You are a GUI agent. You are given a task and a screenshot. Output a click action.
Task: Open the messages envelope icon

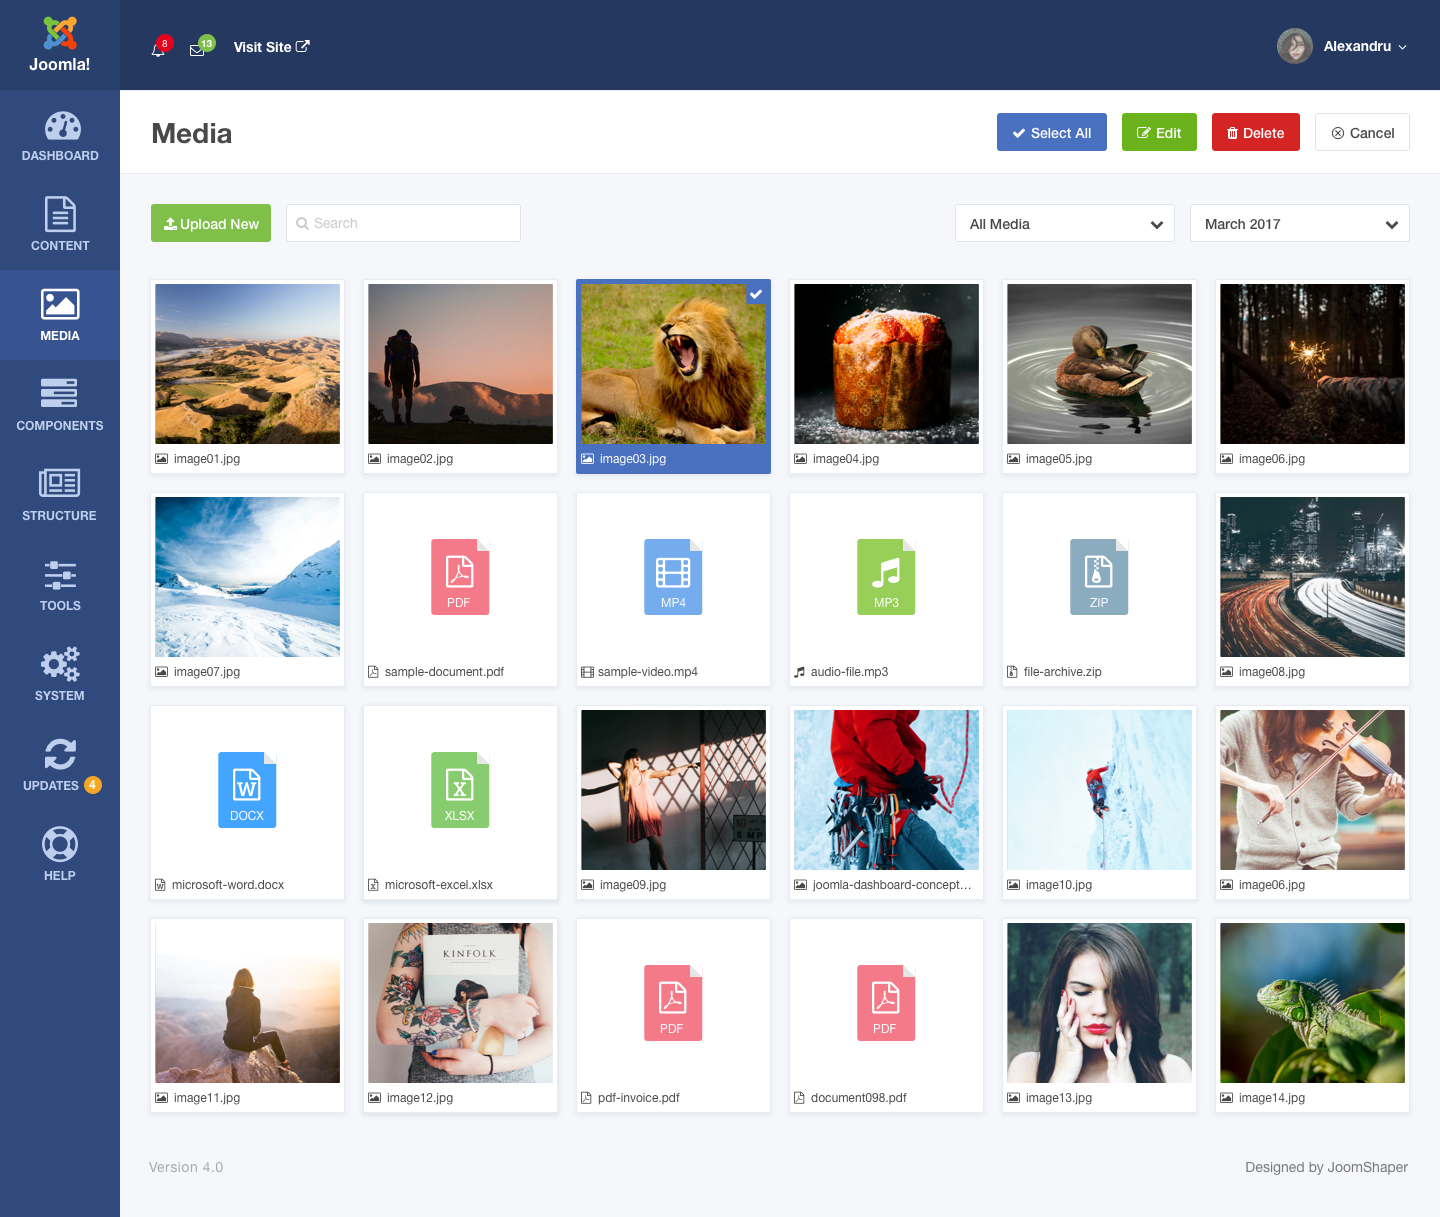(x=197, y=50)
